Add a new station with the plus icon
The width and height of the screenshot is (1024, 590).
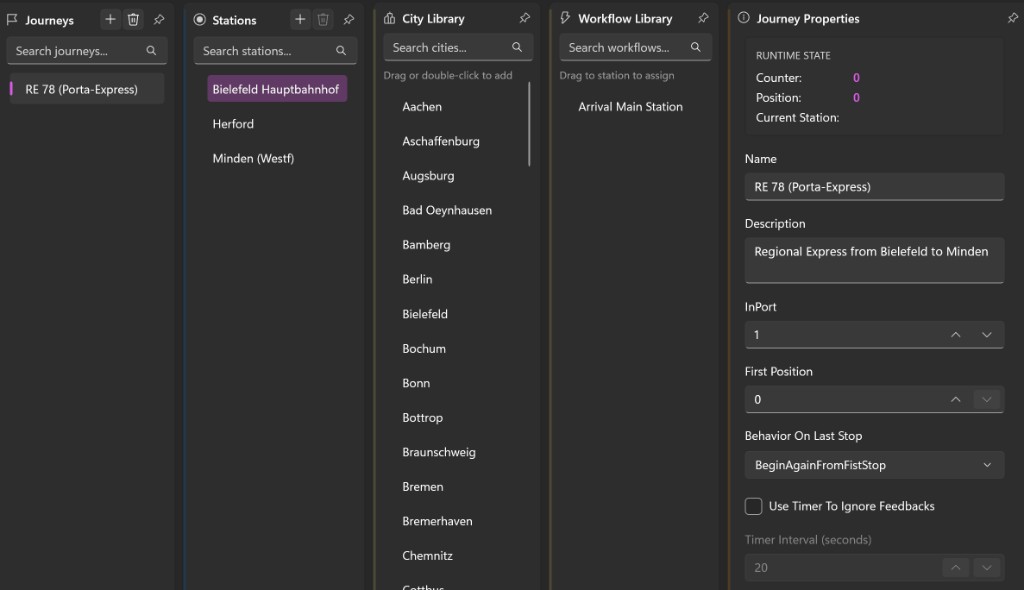coord(300,20)
